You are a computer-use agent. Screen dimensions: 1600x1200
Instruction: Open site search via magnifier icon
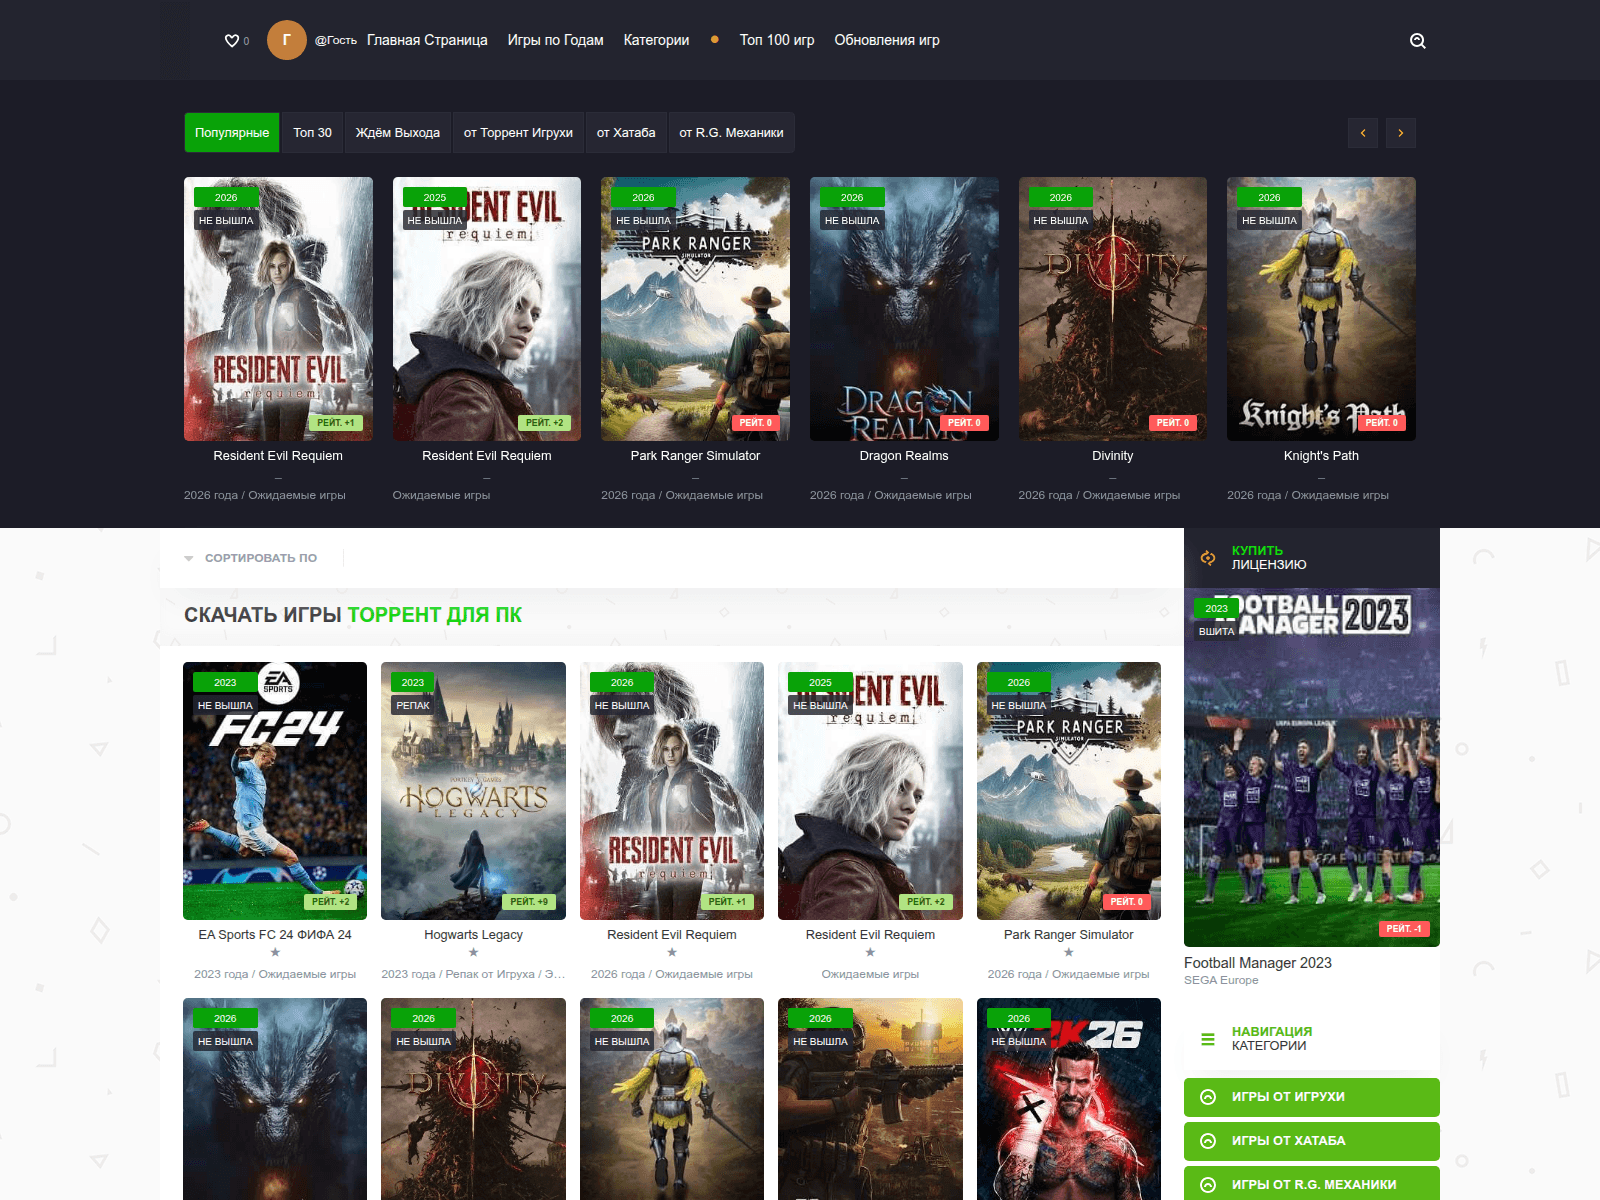(x=1417, y=40)
